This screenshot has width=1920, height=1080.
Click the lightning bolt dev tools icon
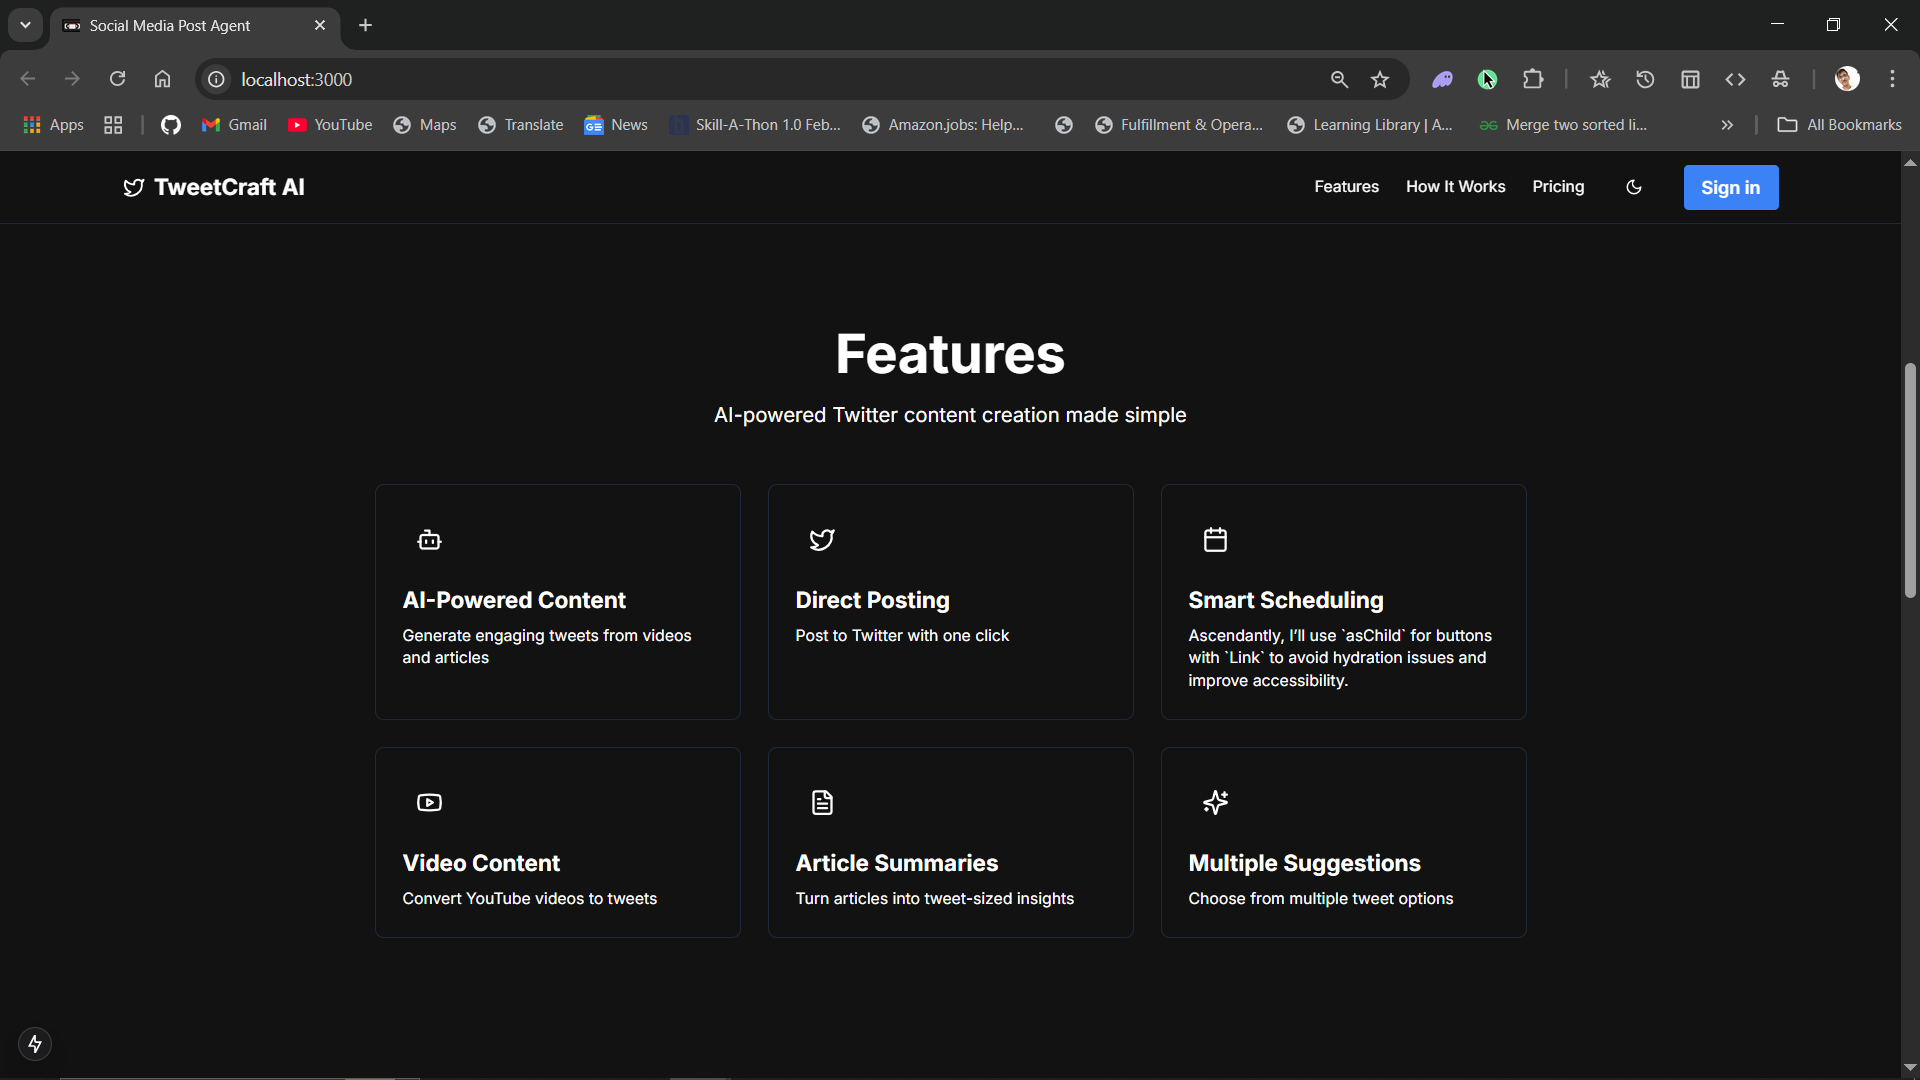[35, 1044]
